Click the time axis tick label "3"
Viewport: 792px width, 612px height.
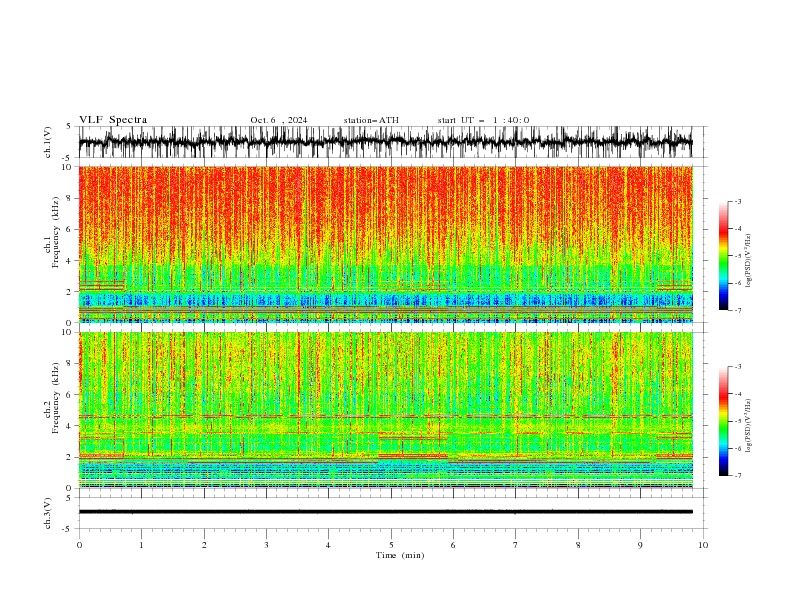[266, 545]
